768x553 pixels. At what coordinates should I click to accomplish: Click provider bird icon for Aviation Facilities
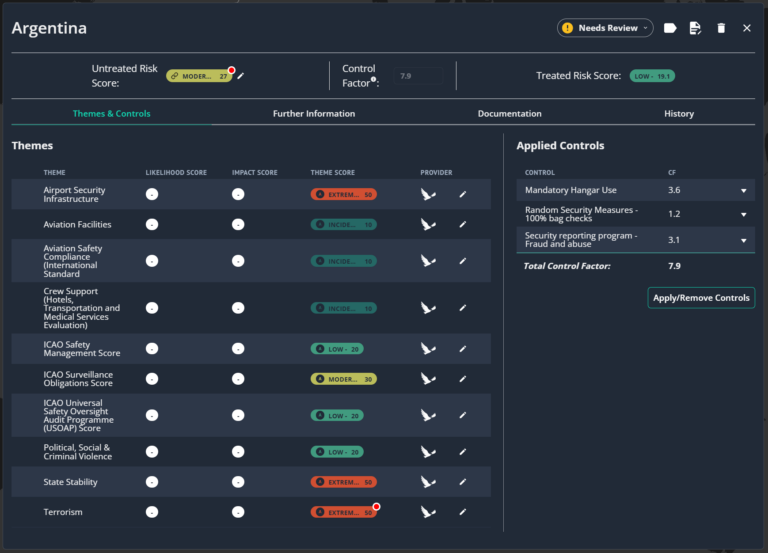point(428,224)
